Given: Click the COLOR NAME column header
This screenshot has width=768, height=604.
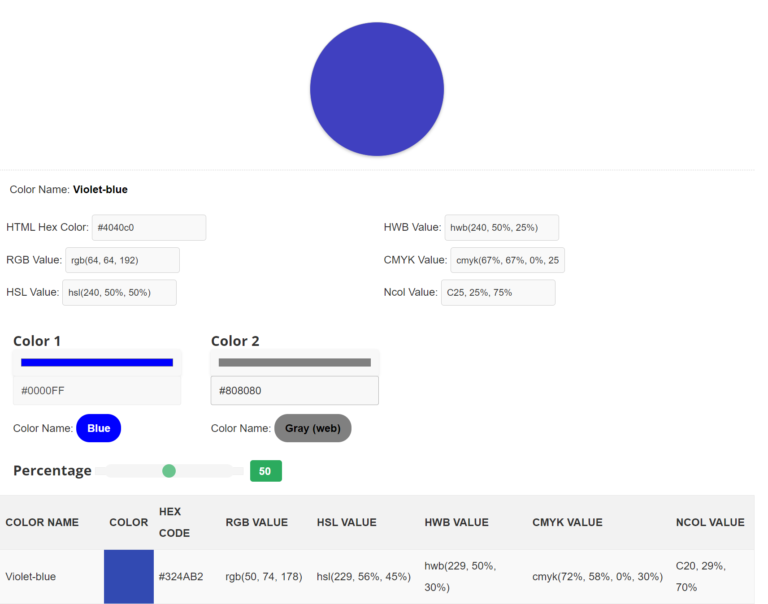Looking at the screenshot, I should [42, 522].
